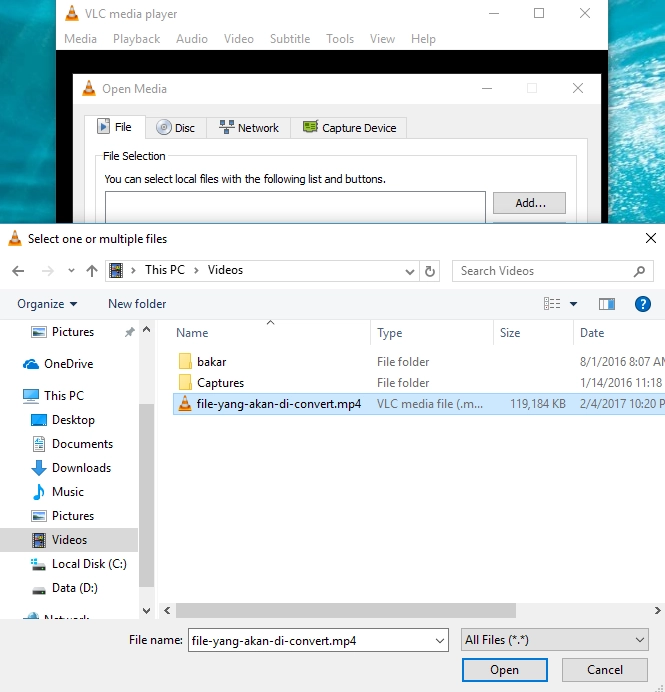Click the Add... button in Open Media
665x692 pixels.
[530, 203]
